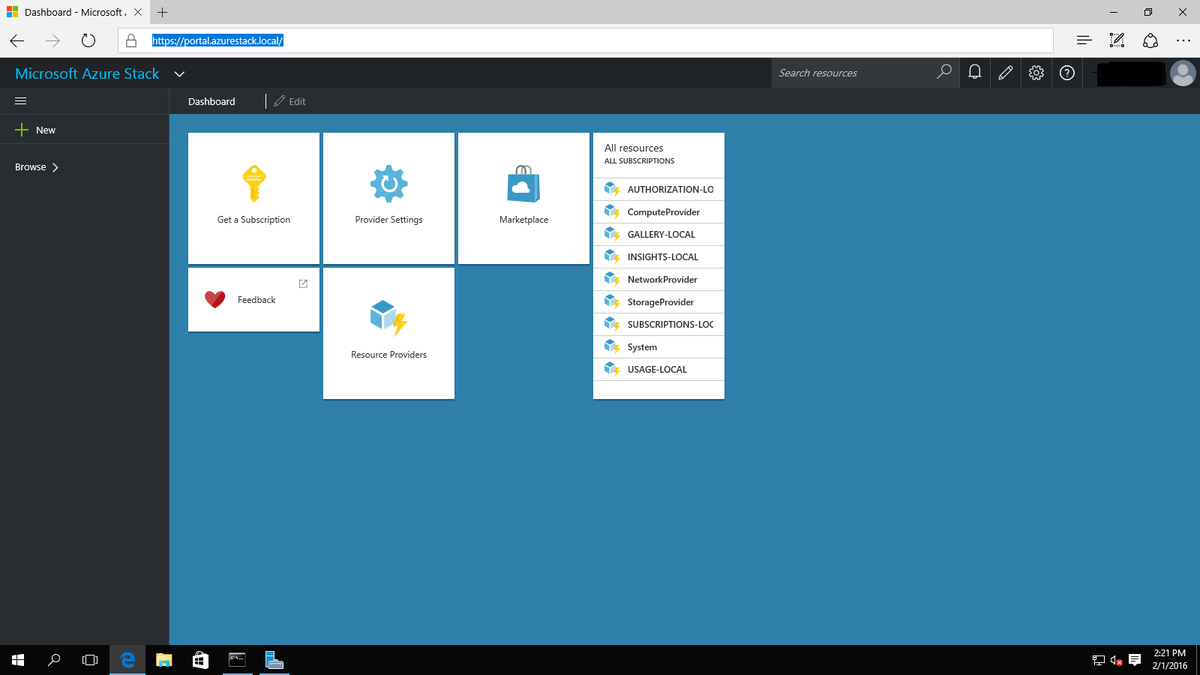Click the Microsoft Azure Stack title
Viewport: 1200px width, 675px height.
click(x=87, y=73)
